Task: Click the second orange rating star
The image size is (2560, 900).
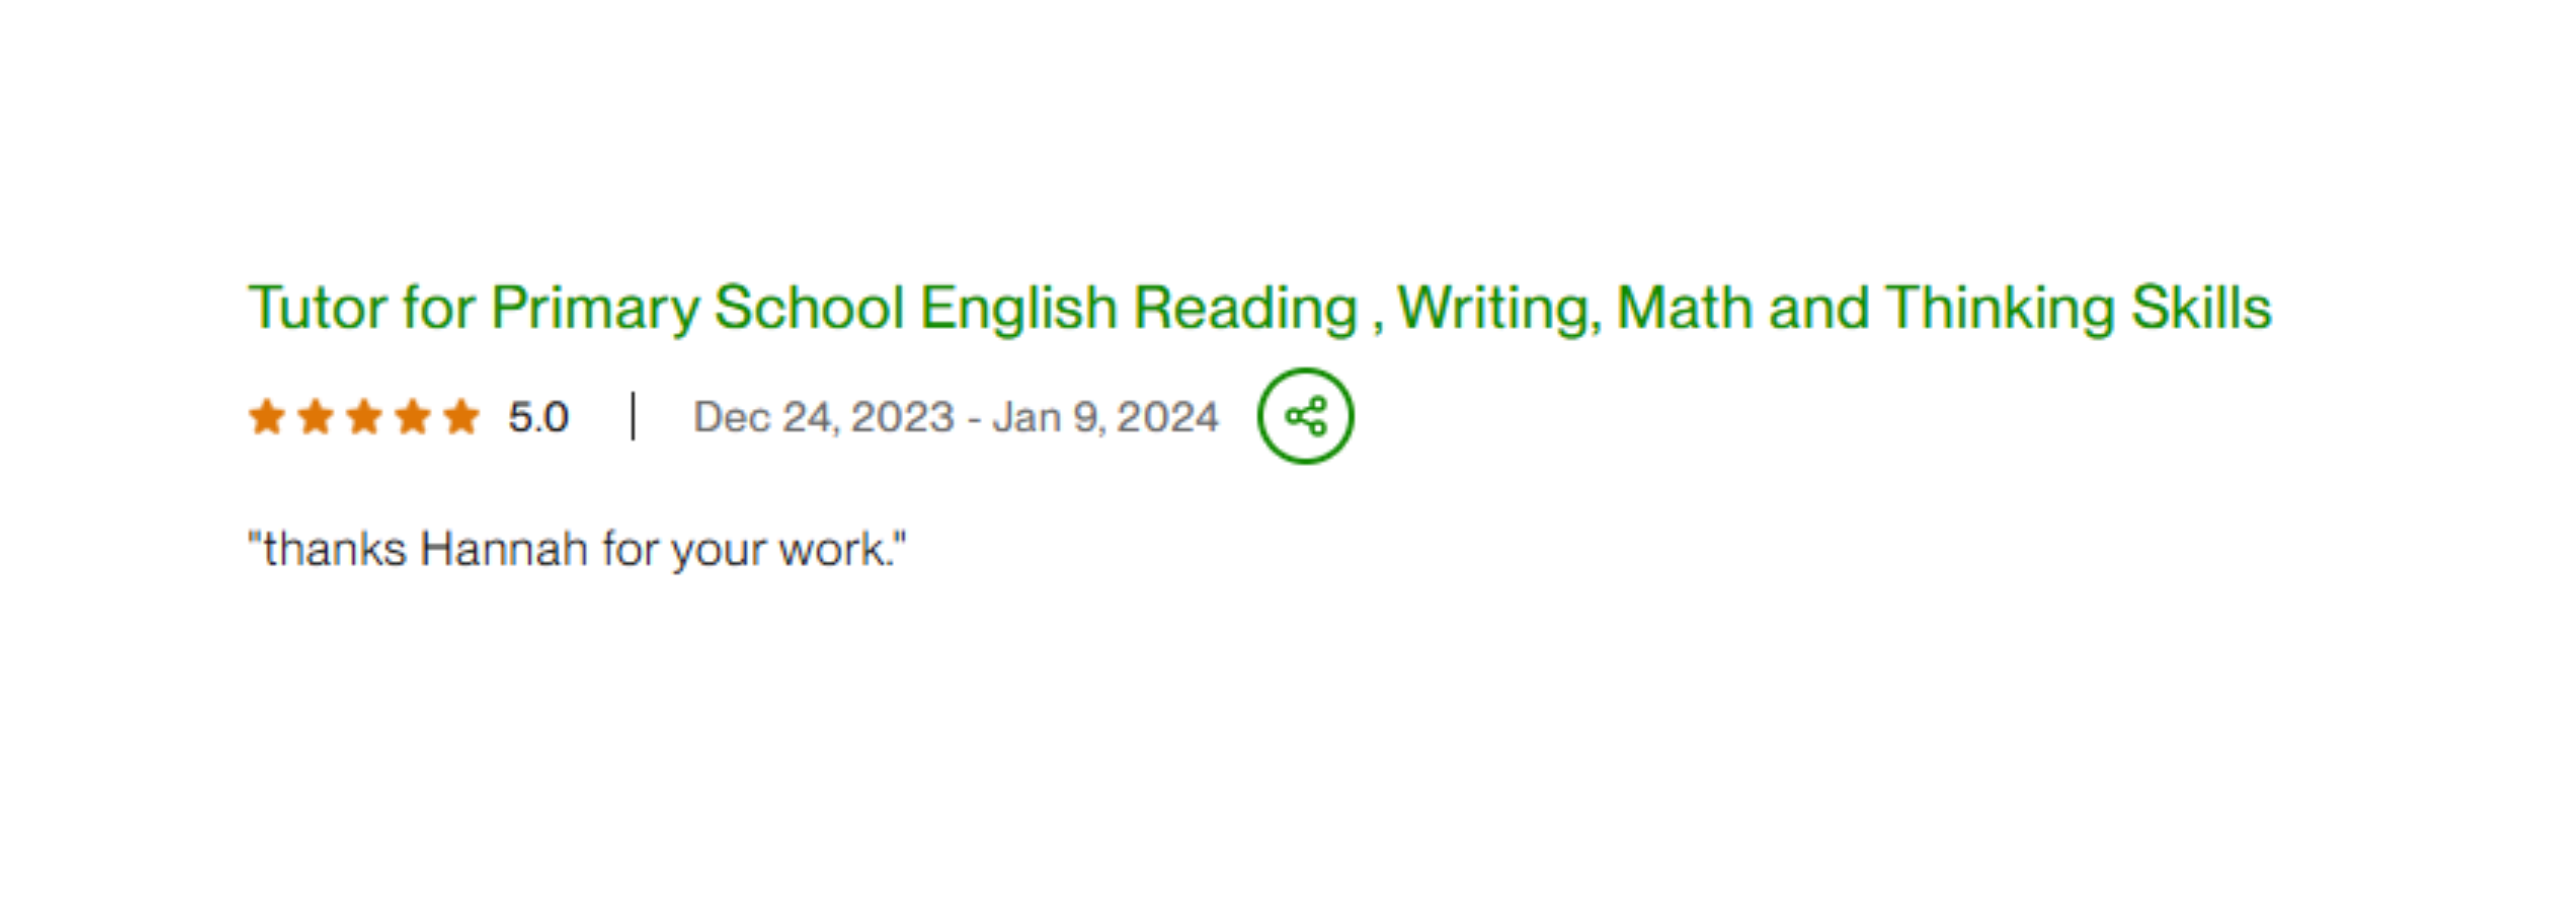Action: (x=315, y=416)
